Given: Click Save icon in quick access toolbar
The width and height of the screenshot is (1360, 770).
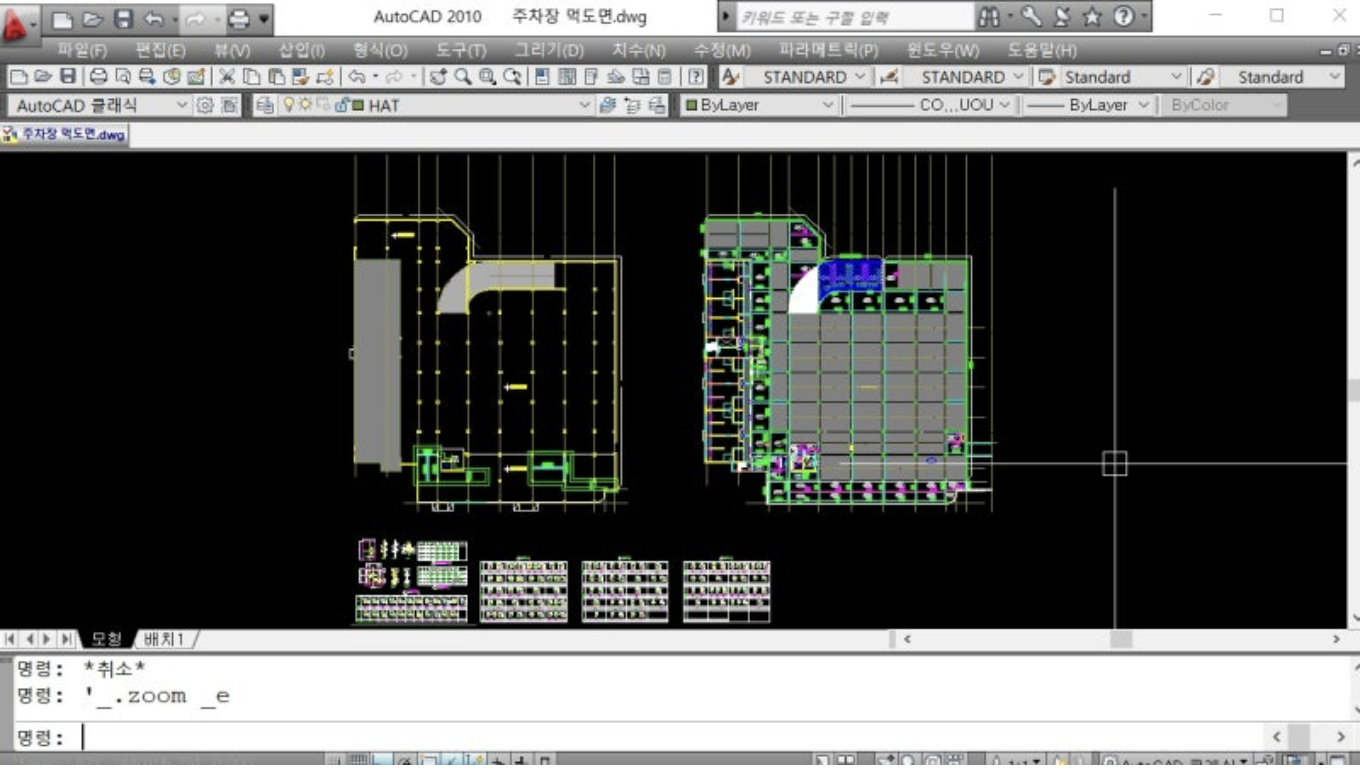Looking at the screenshot, I should click(122, 18).
